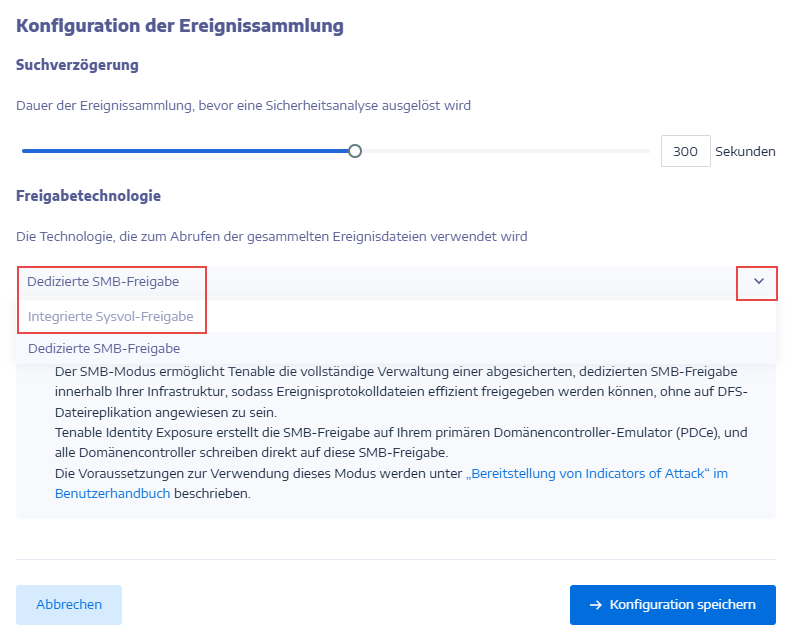Viewport: 793px width, 632px height.
Task: Choose 'Dedizierte SMB-Freigabe' from the open list
Action: tap(104, 349)
